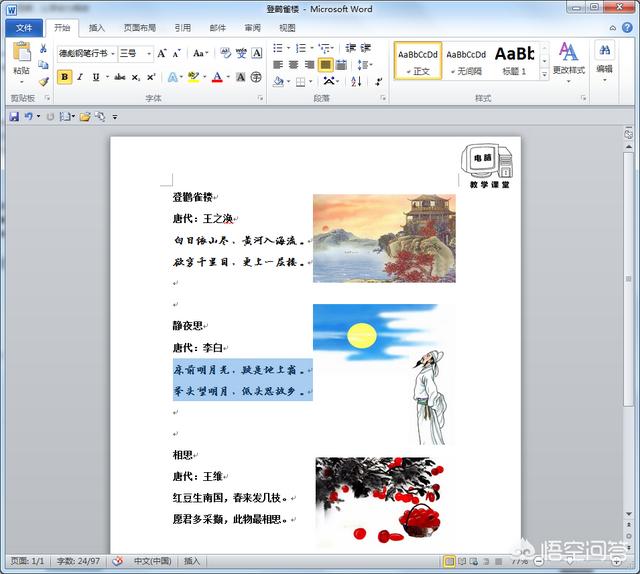Image resolution: width=640 pixels, height=574 pixels.
Task: Click the Phonetic Guide icon
Action: (x=241, y=53)
